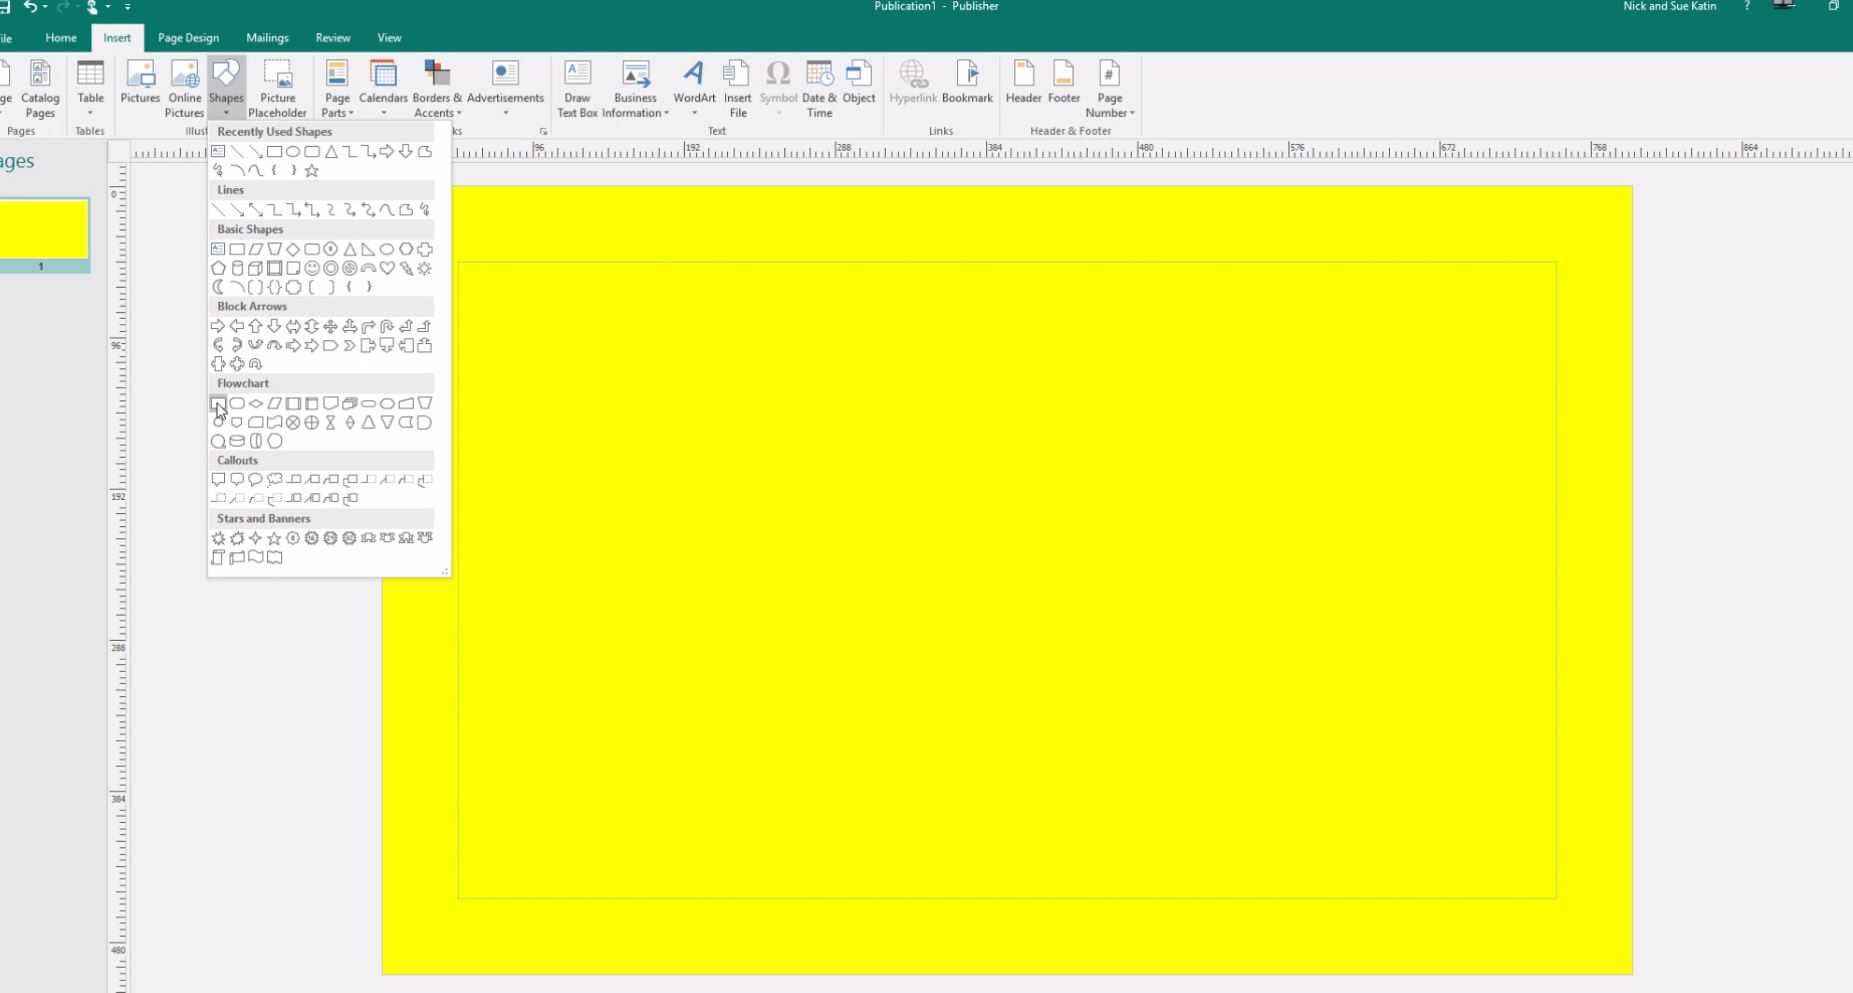Click the Insert File icon
The height and width of the screenshot is (993, 1853).
point(737,88)
